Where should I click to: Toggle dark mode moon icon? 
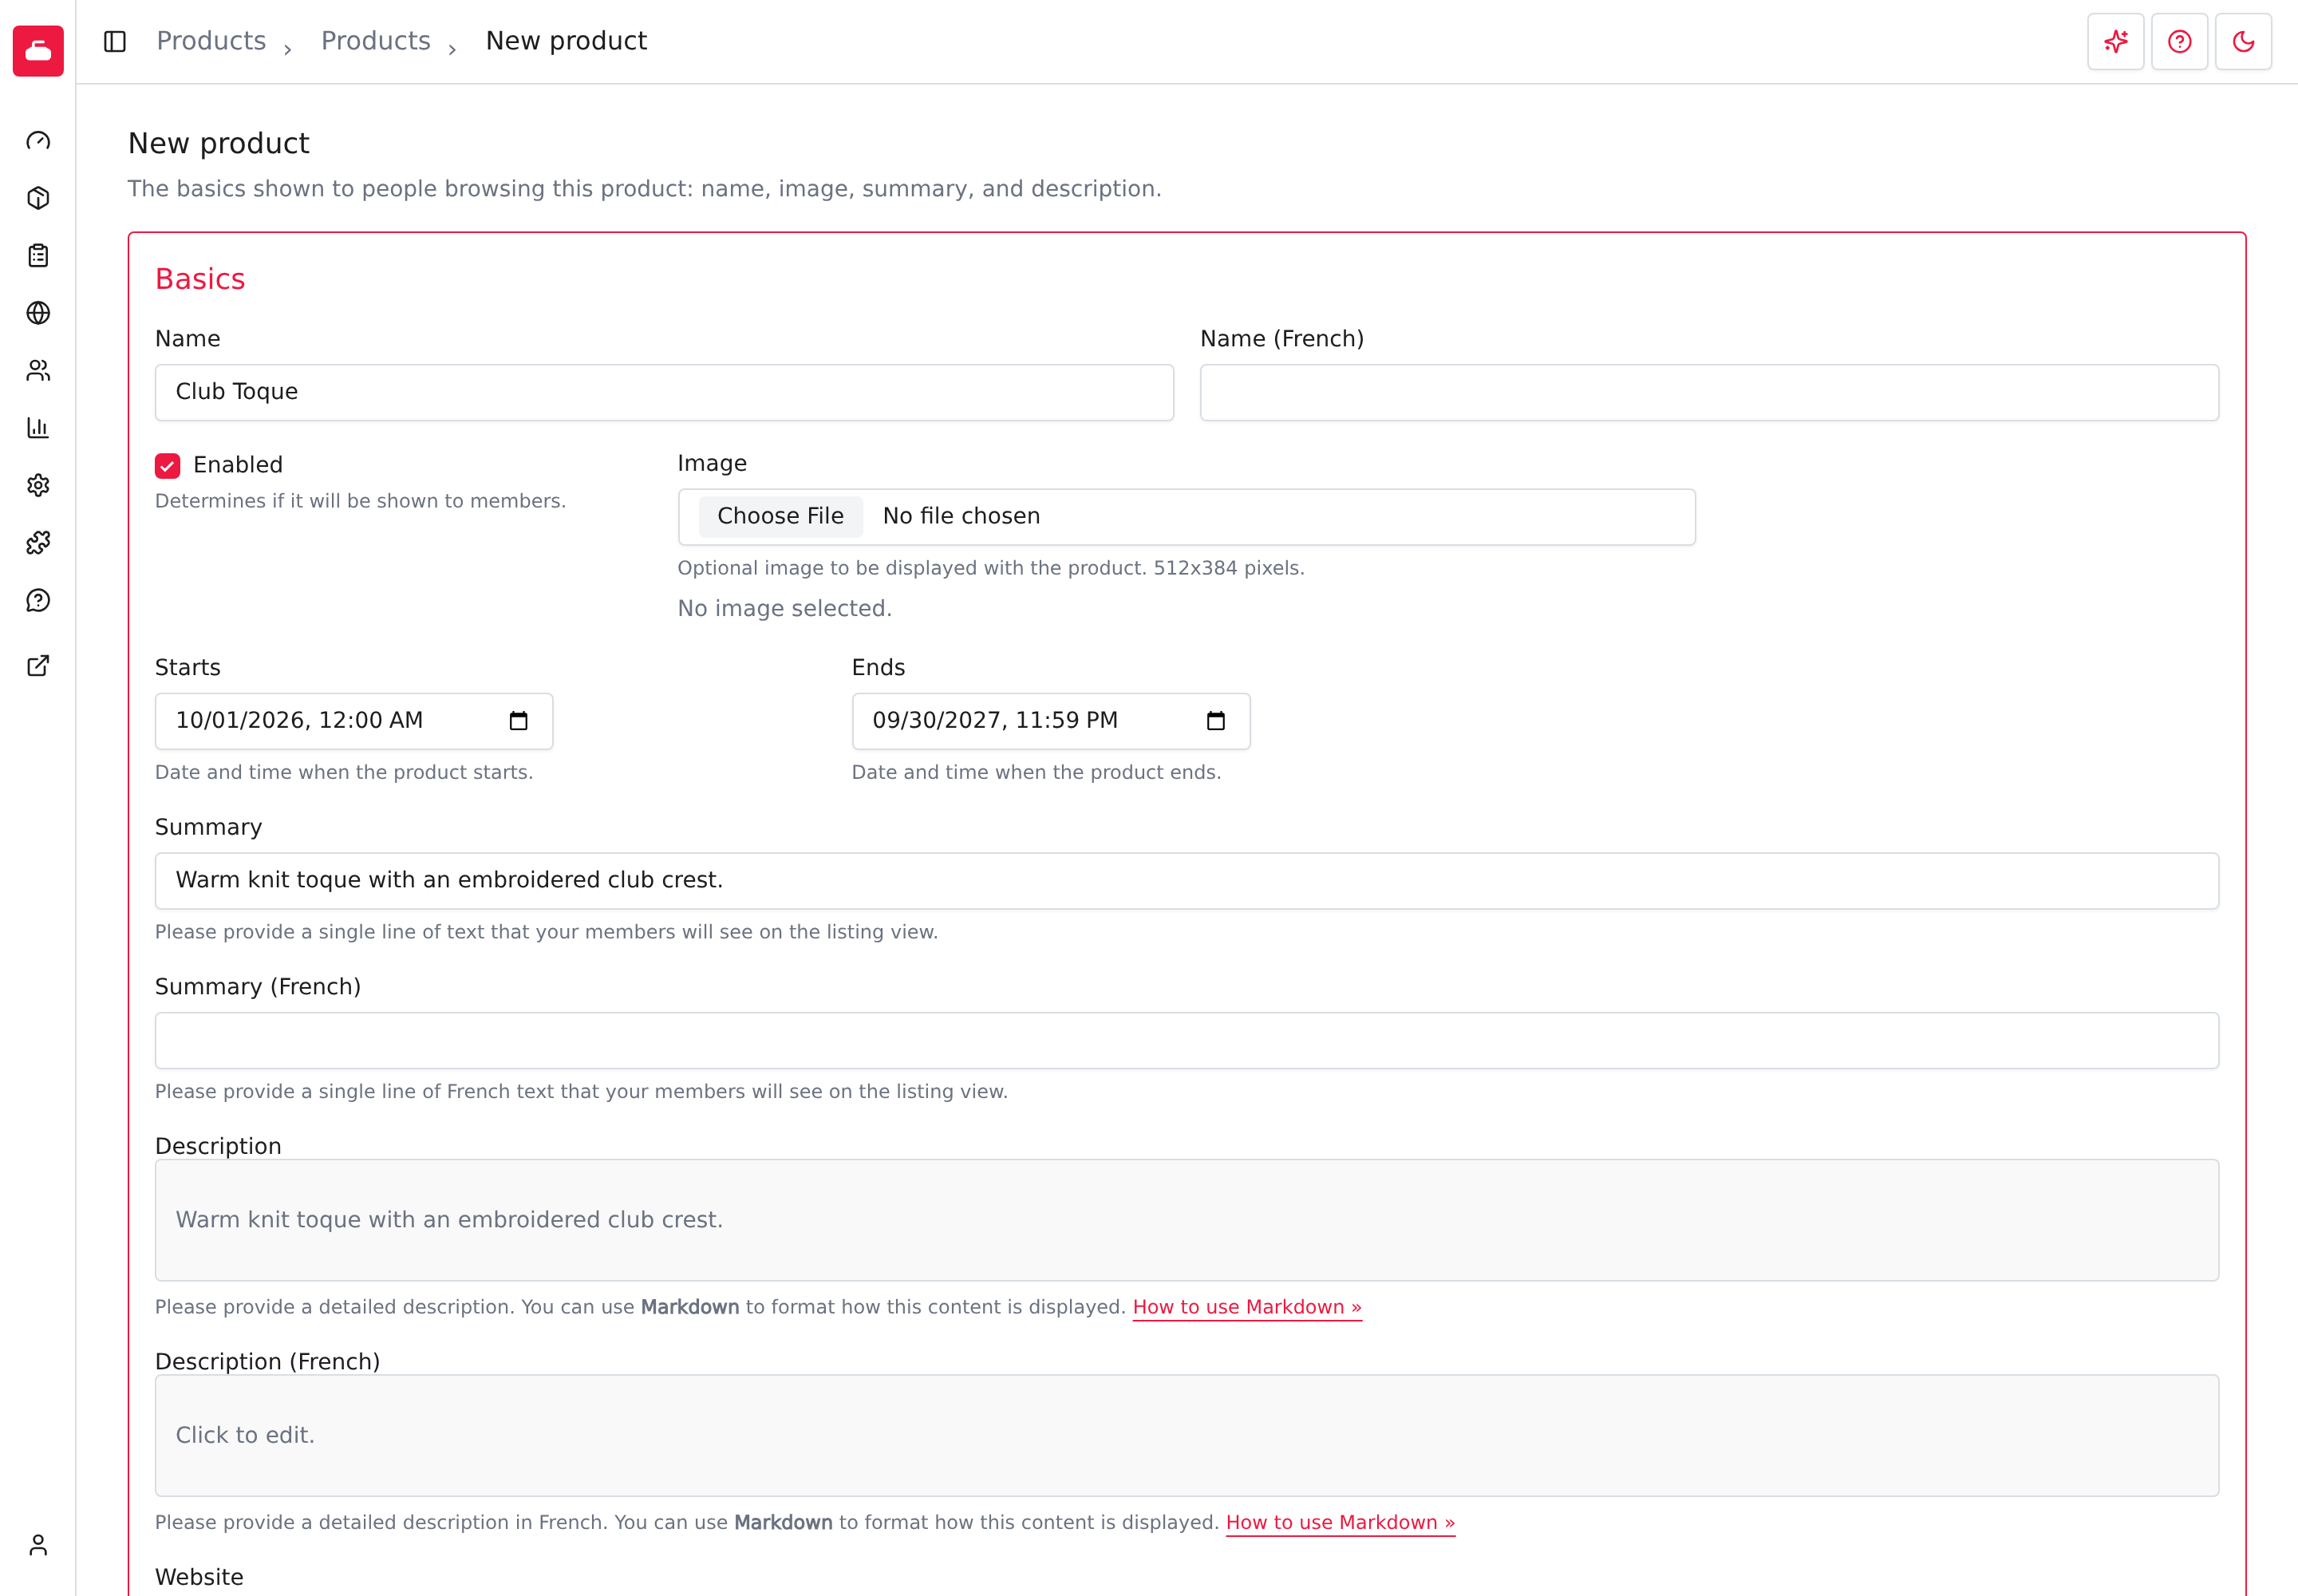(x=2244, y=41)
